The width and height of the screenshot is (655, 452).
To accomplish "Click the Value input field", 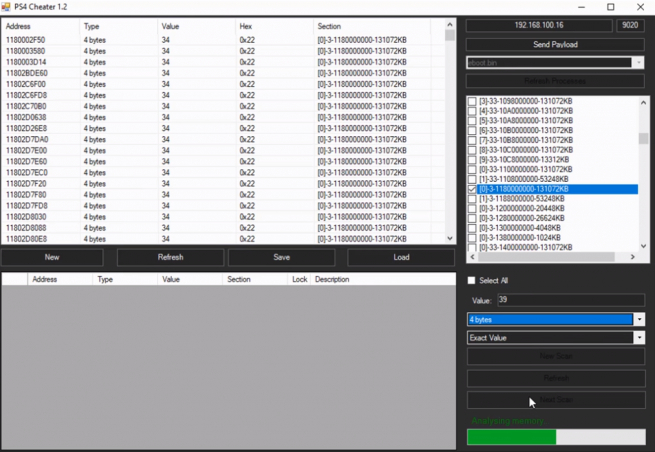I will click(570, 299).
